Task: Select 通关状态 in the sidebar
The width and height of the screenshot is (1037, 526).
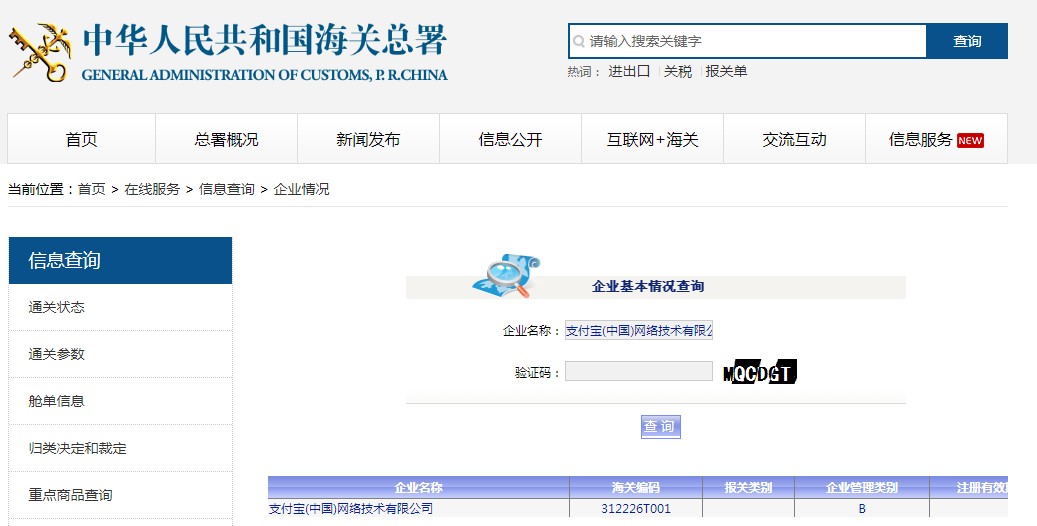Action: click(x=57, y=307)
